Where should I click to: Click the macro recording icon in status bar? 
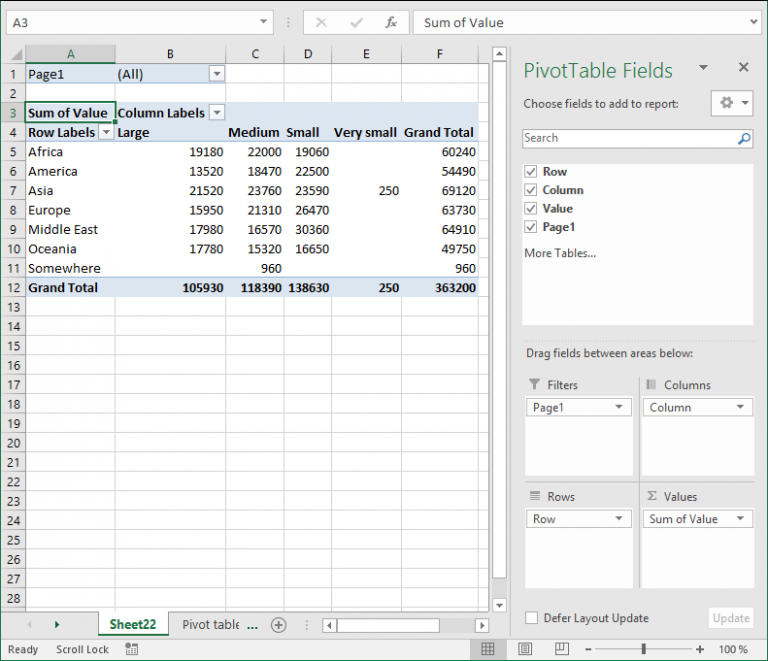(x=131, y=649)
